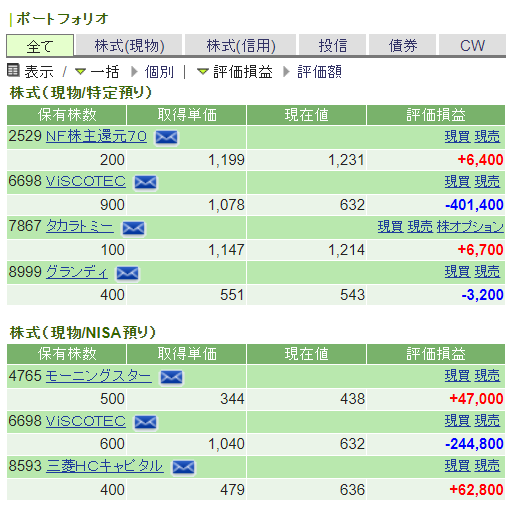This screenshot has height=513, width=516.
Task: Open the 三菱HCキャピタル stock link
Action: coord(105,466)
